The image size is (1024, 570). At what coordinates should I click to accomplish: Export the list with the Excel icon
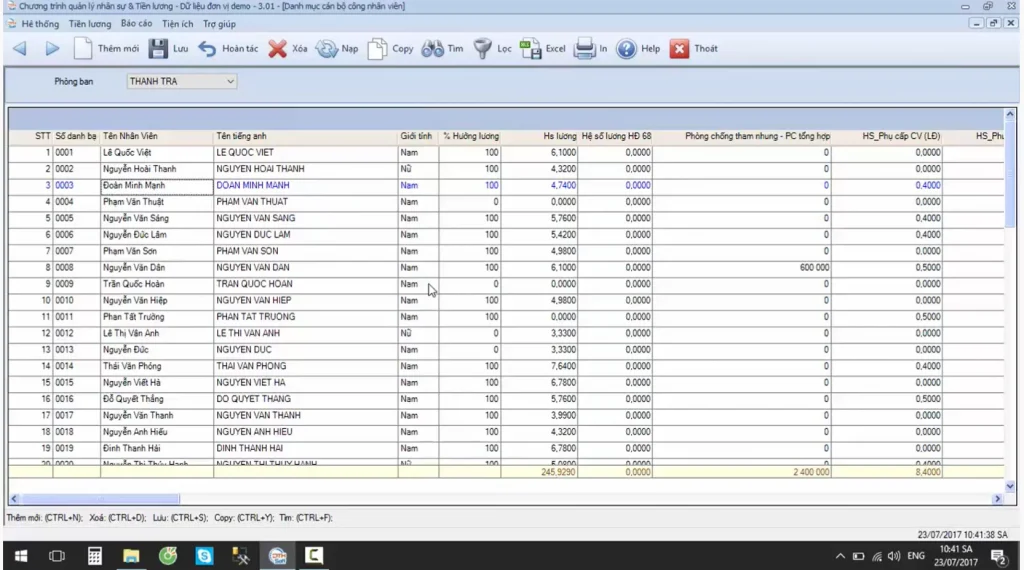530,49
